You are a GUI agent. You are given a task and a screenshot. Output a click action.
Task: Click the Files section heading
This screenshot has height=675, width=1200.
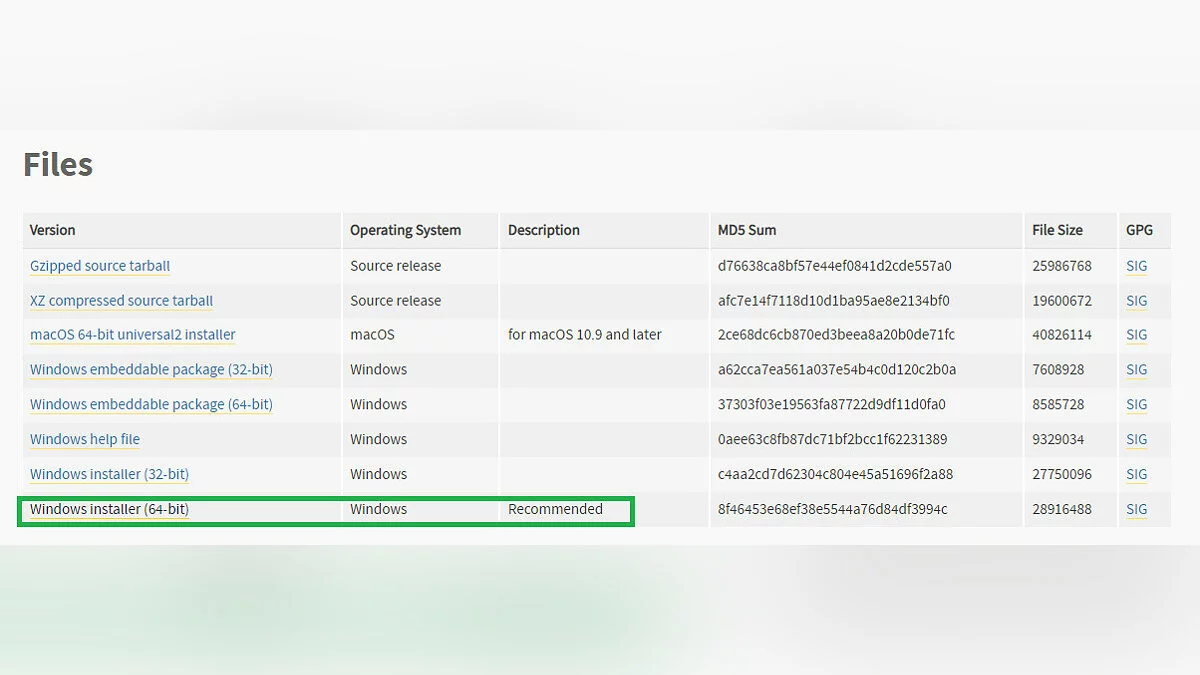coord(58,164)
